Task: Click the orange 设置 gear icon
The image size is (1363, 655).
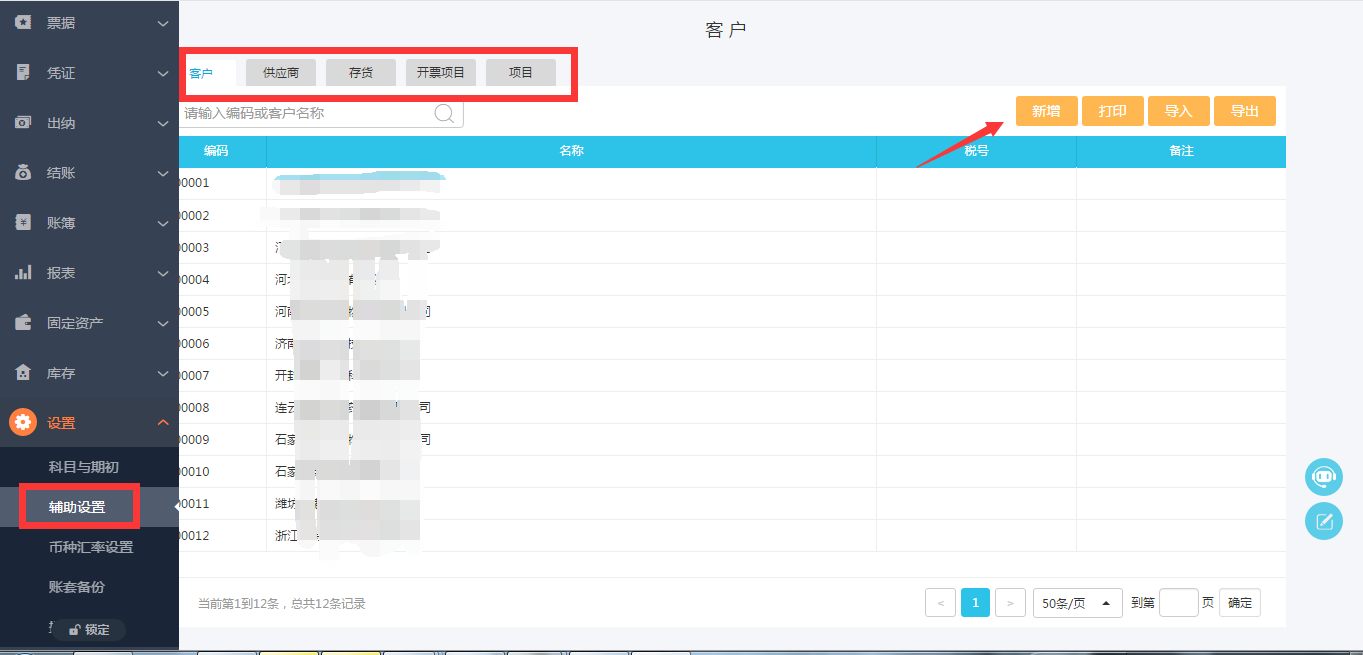Action: [23, 422]
